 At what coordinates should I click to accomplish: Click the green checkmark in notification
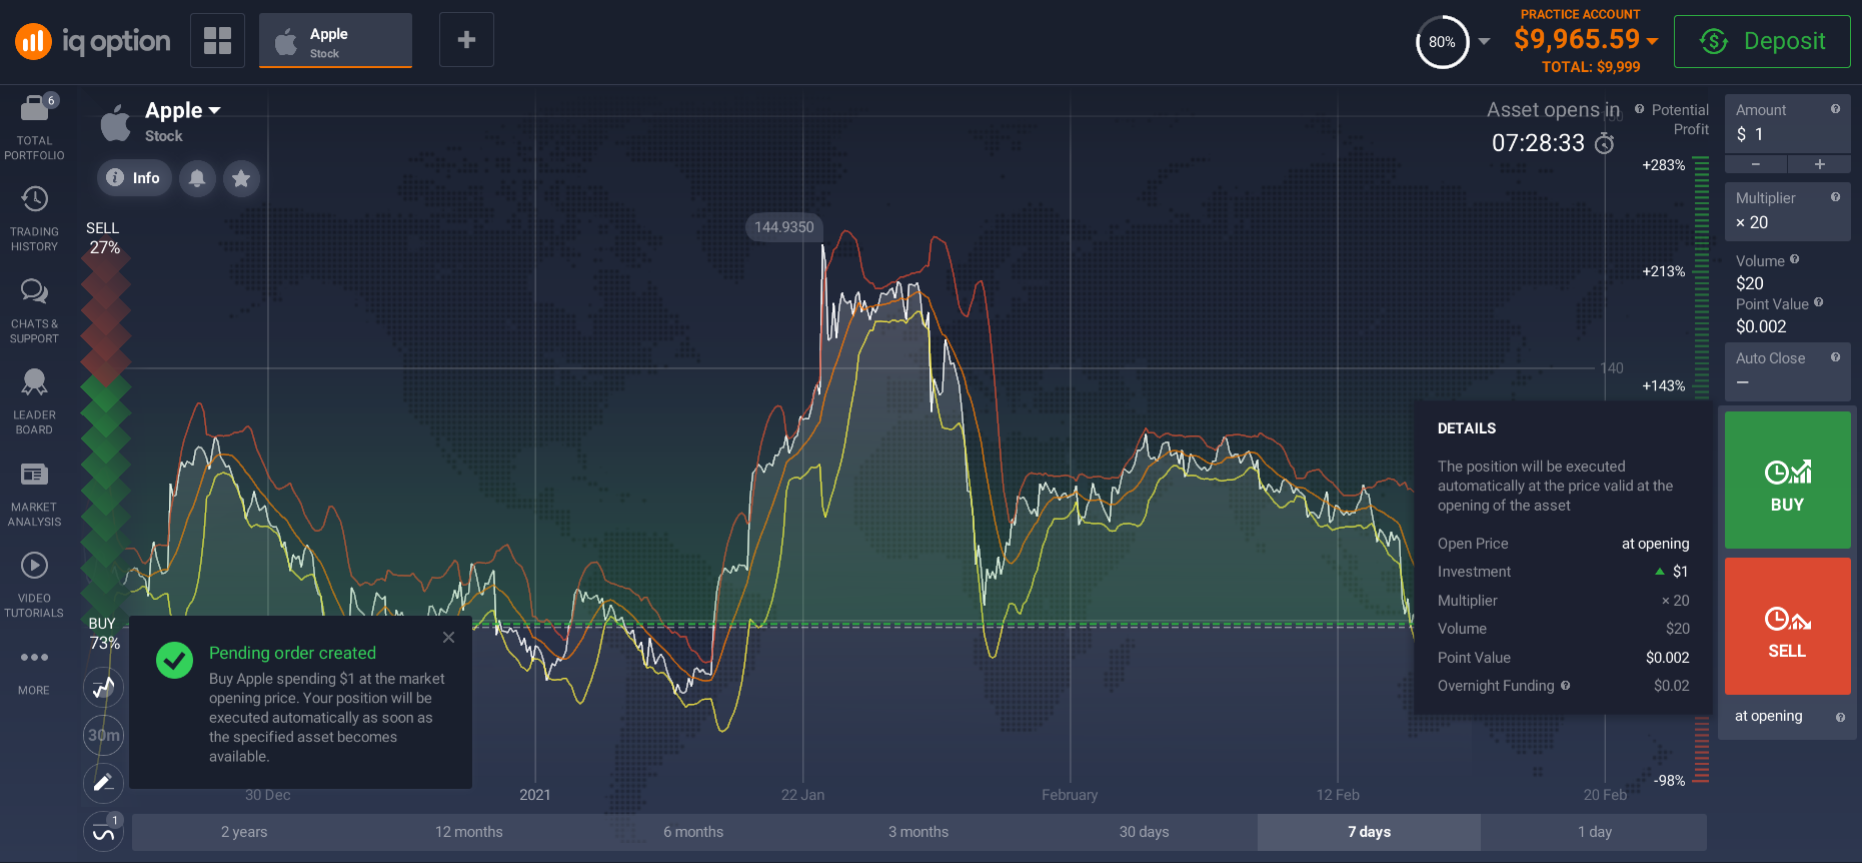click(x=175, y=660)
